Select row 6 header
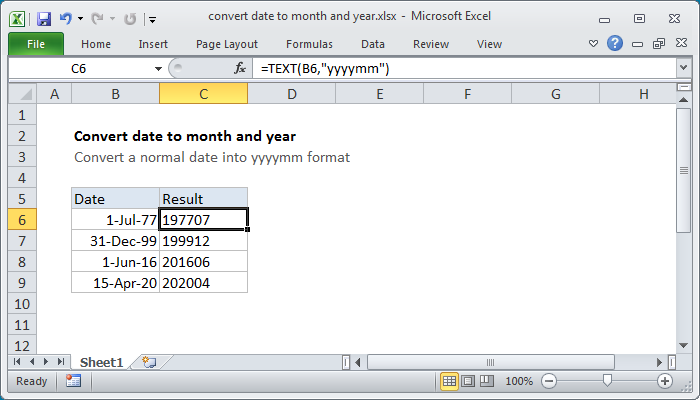Image resolution: width=700 pixels, height=400 pixels. (22, 220)
